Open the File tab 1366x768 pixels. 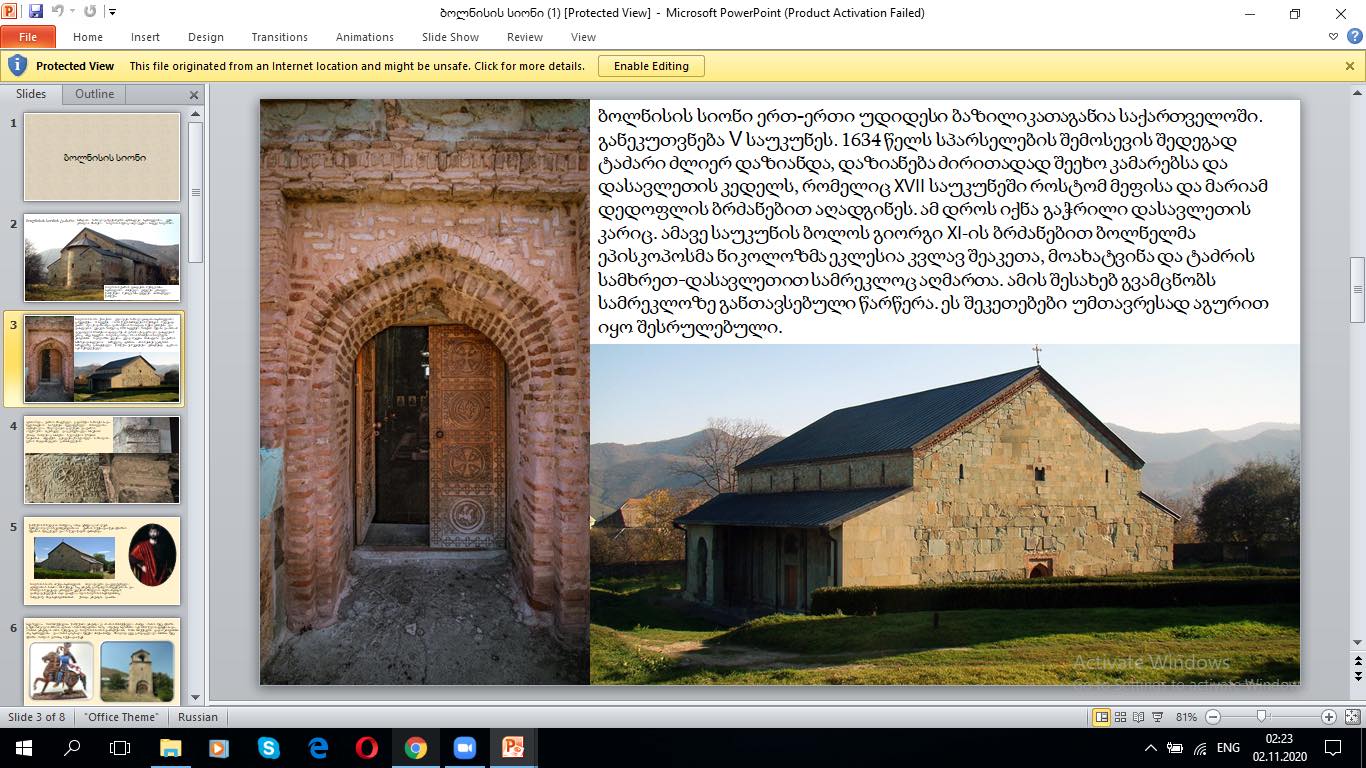tap(27, 37)
